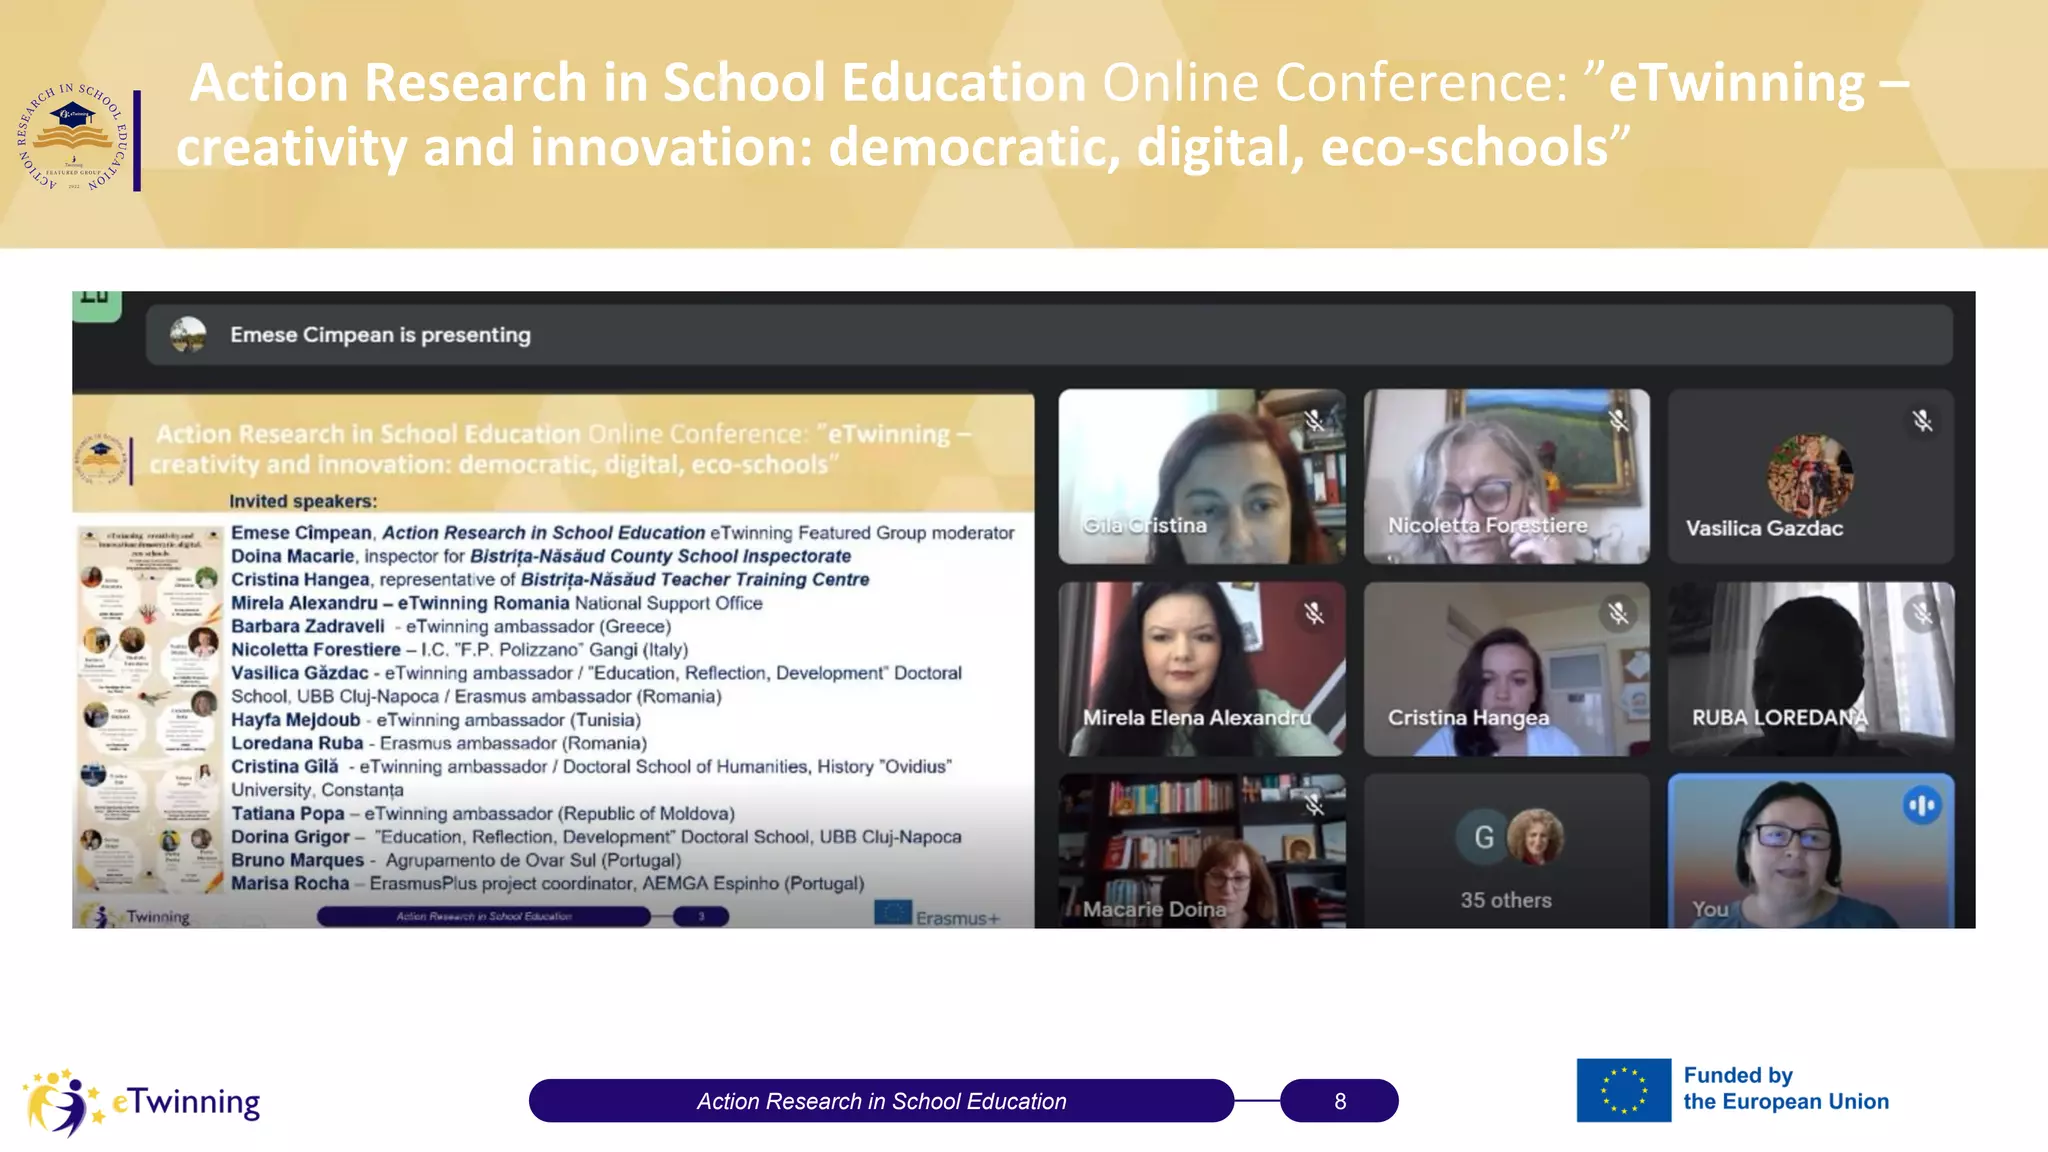Image resolution: width=2048 pixels, height=1152 pixels.
Task: Click the speakers poster thumbnail in shared slide
Action: pos(150,709)
